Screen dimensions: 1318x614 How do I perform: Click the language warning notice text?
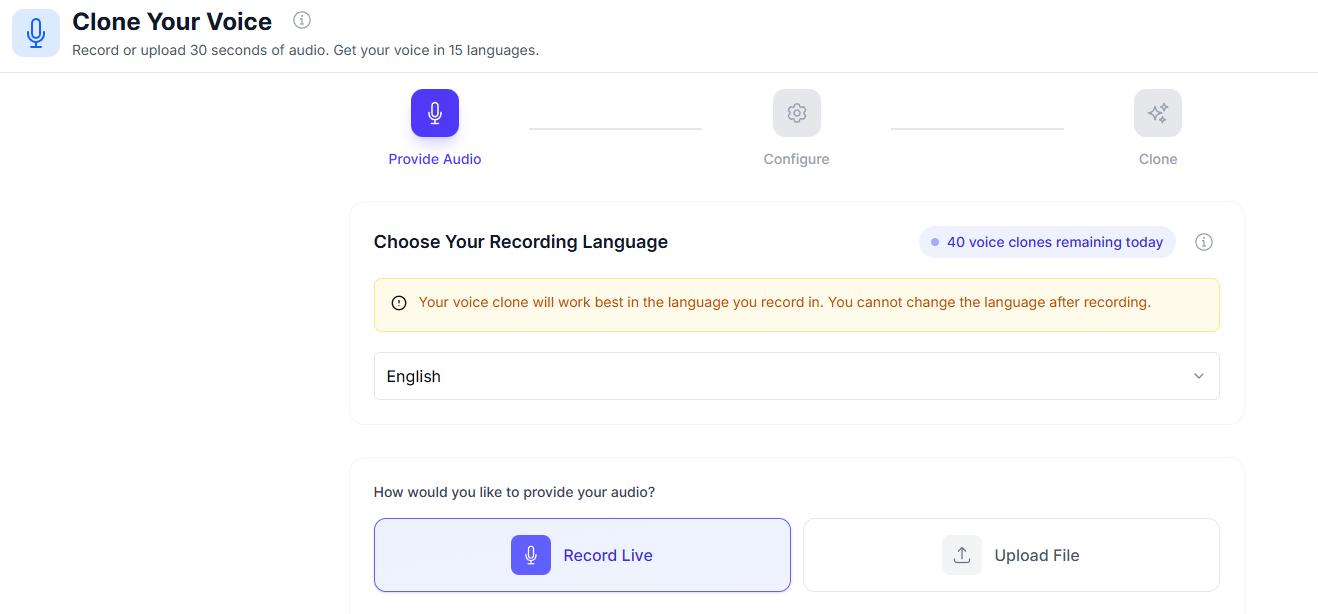[x=784, y=302]
